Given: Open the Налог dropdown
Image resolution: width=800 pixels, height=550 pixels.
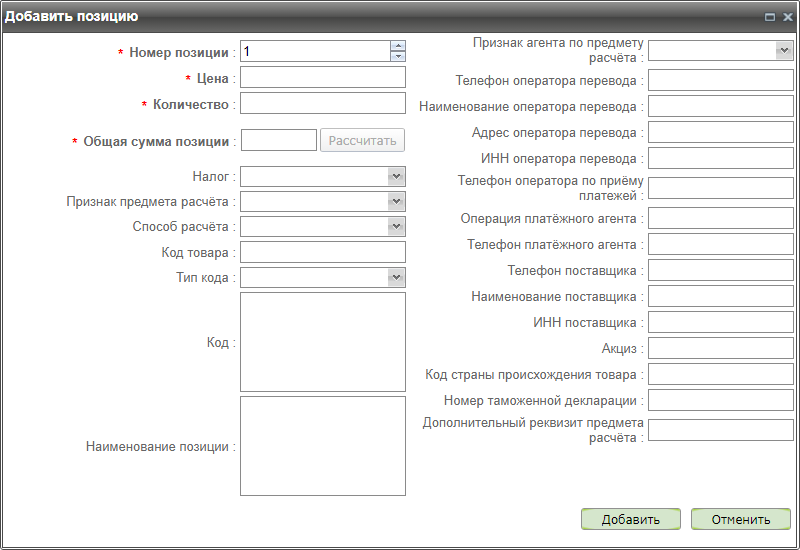Looking at the screenshot, I should (396, 176).
